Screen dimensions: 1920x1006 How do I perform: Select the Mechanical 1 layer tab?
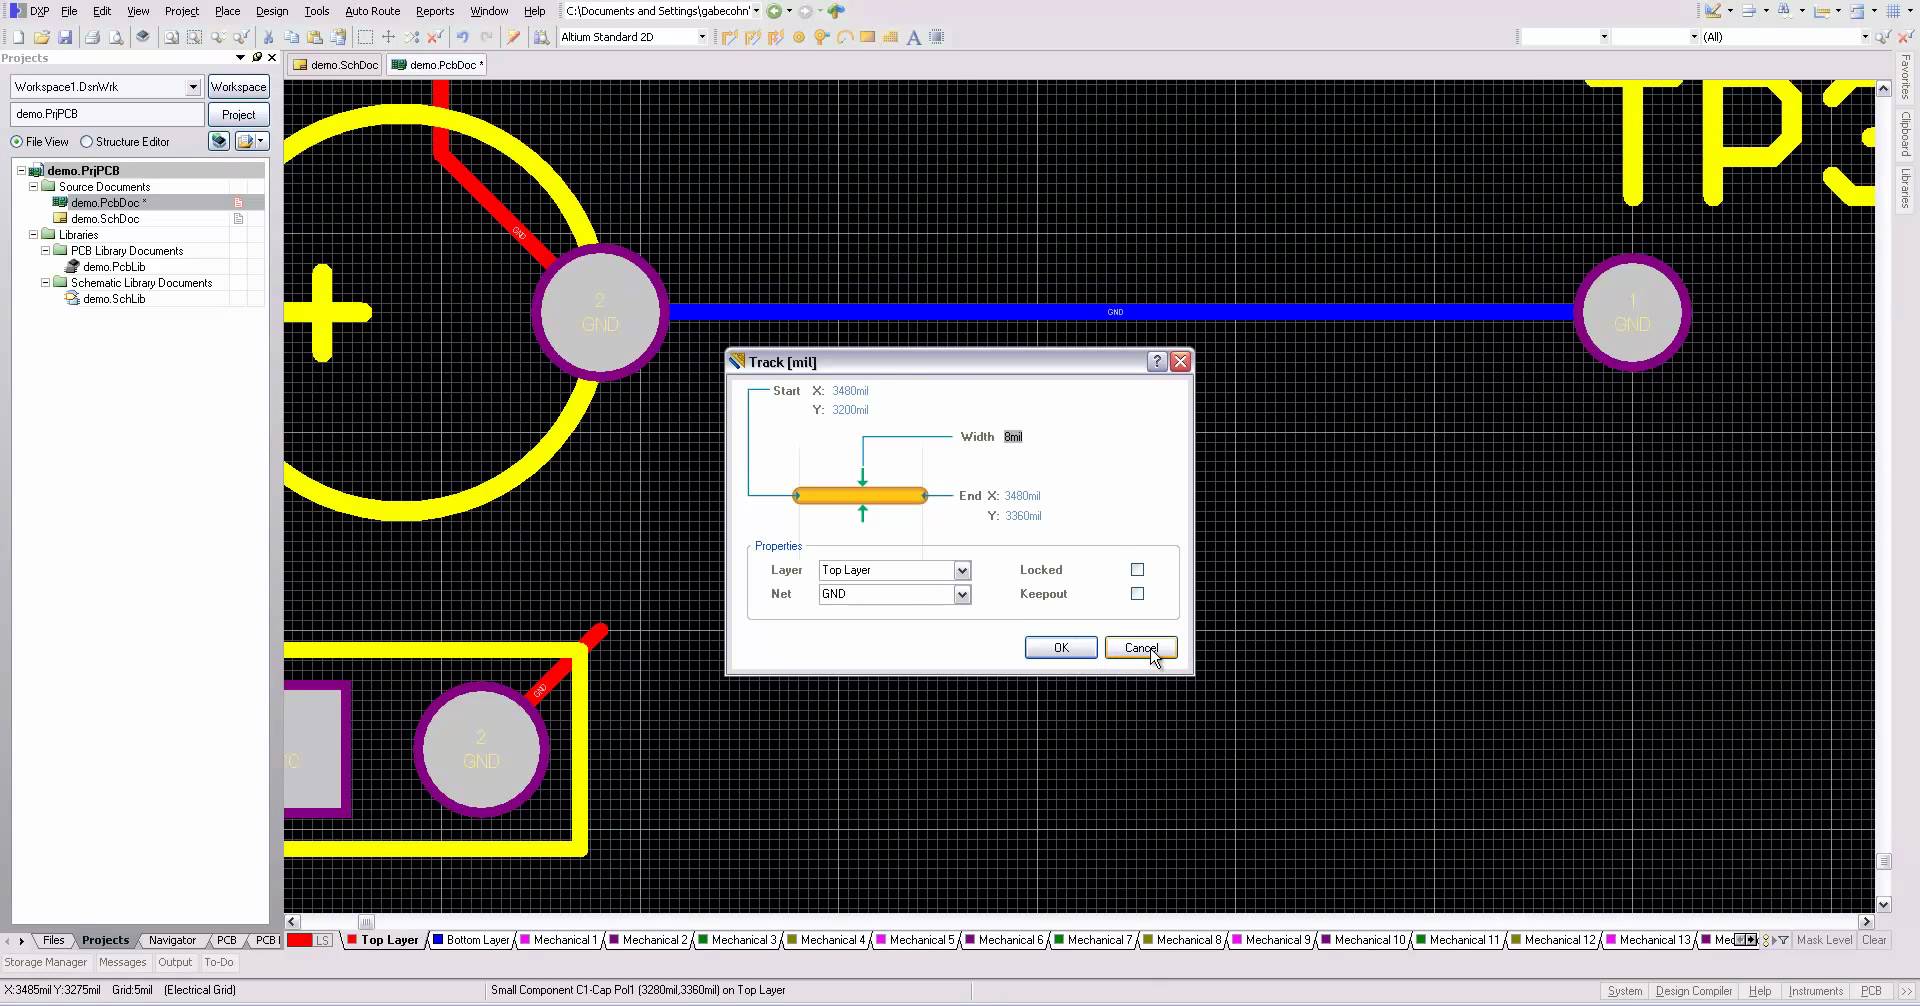click(558, 940)
